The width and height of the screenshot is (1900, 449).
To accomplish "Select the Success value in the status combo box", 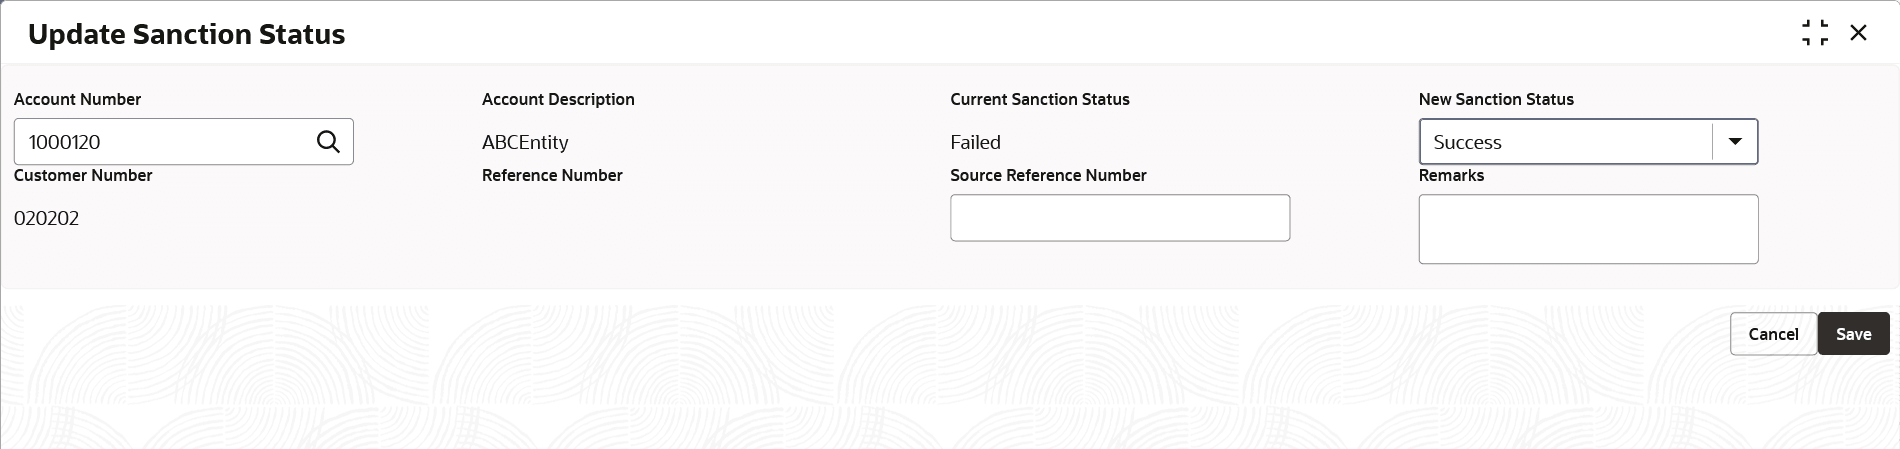I will click(x=1566, y=142).
